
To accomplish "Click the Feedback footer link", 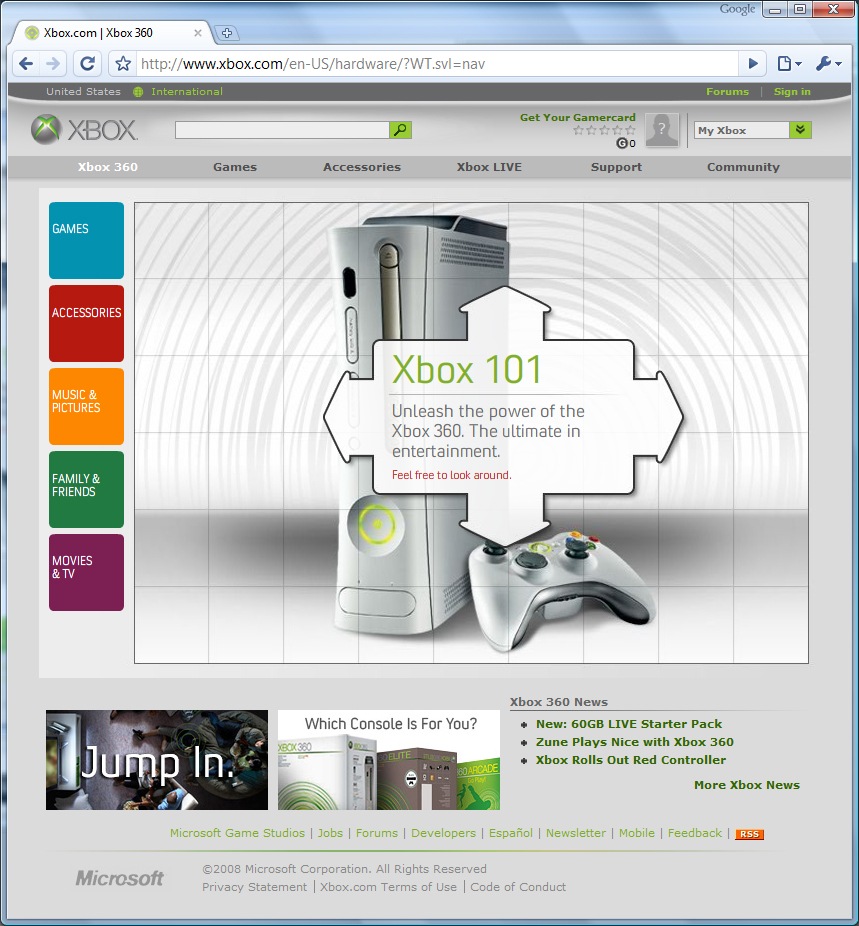I will click(x=695, y=833).
